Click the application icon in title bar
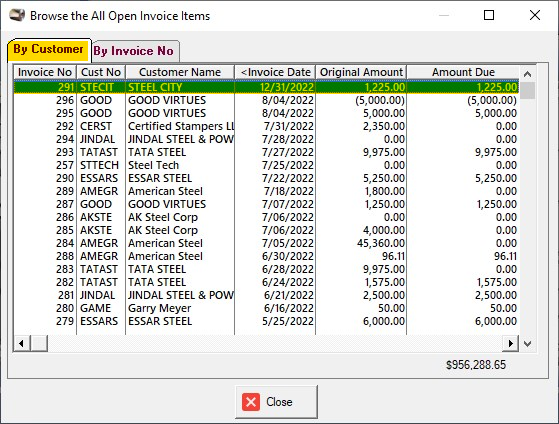Viewport: 559px width, 424px height. click(17, 15)
